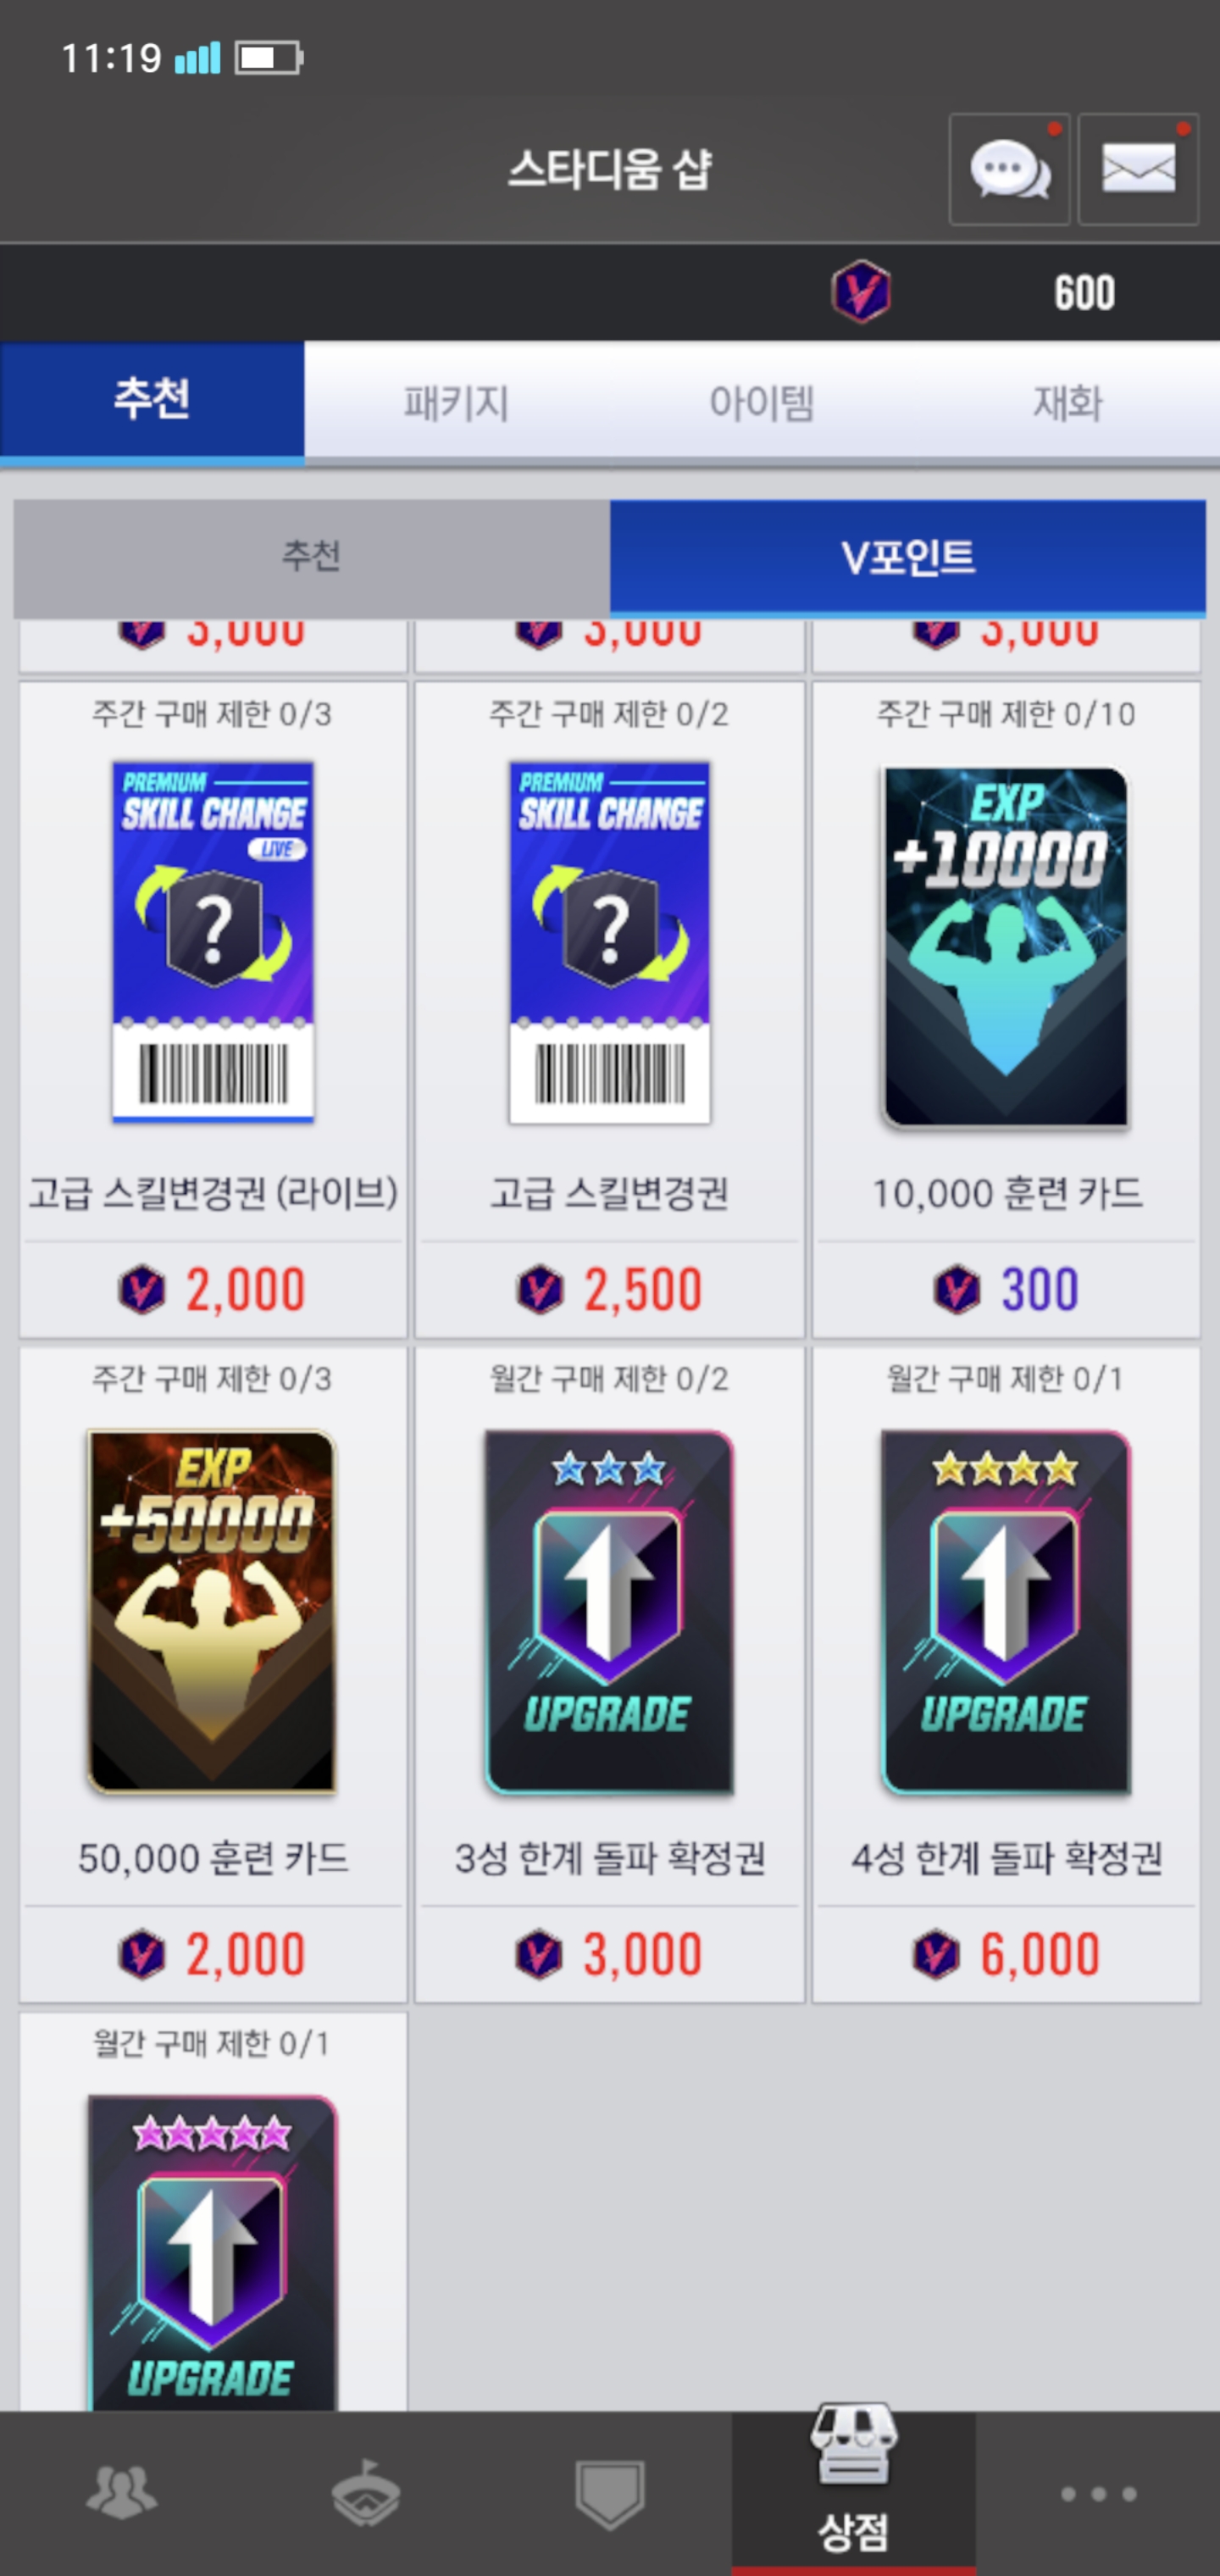This screenshot has height=2576, width=1220.
Task: Tap the 고급 스킬변경권 ticket image
Action: click(x=610, y=942)
